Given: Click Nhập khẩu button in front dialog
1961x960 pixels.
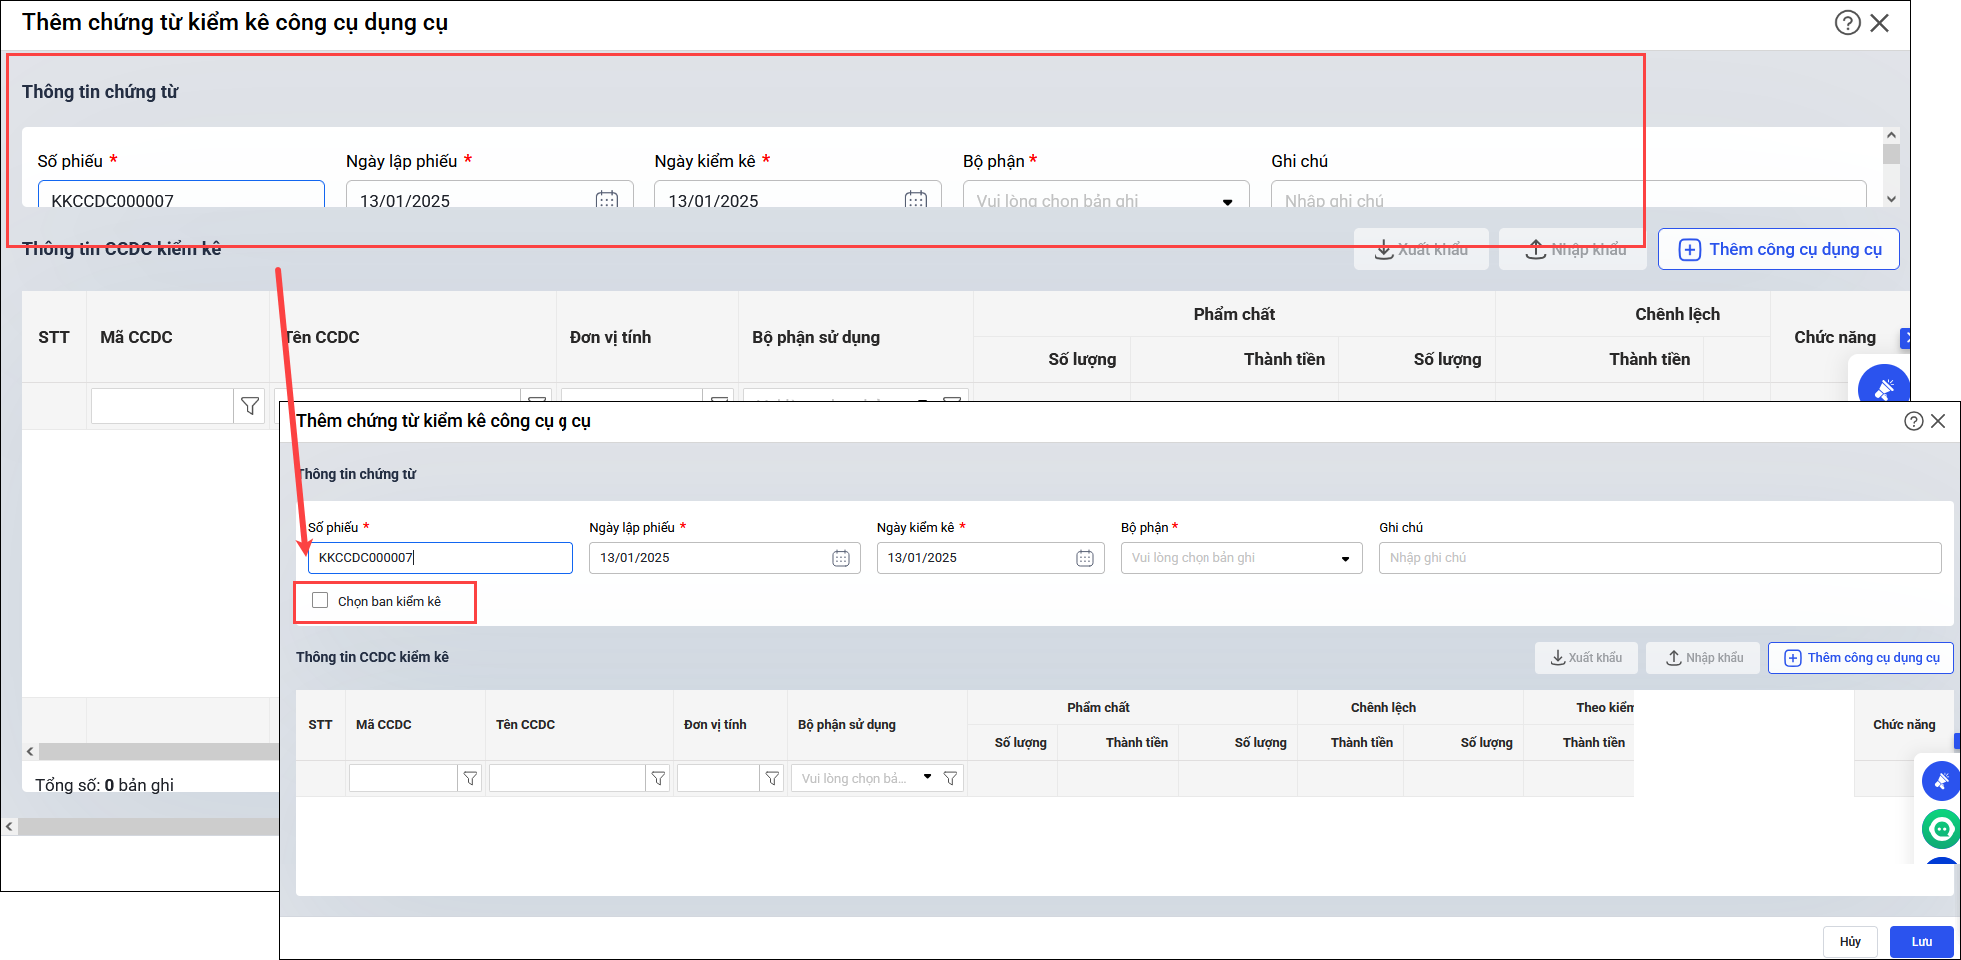Looking at the screenshot, I should click(x=1703, y=658).
